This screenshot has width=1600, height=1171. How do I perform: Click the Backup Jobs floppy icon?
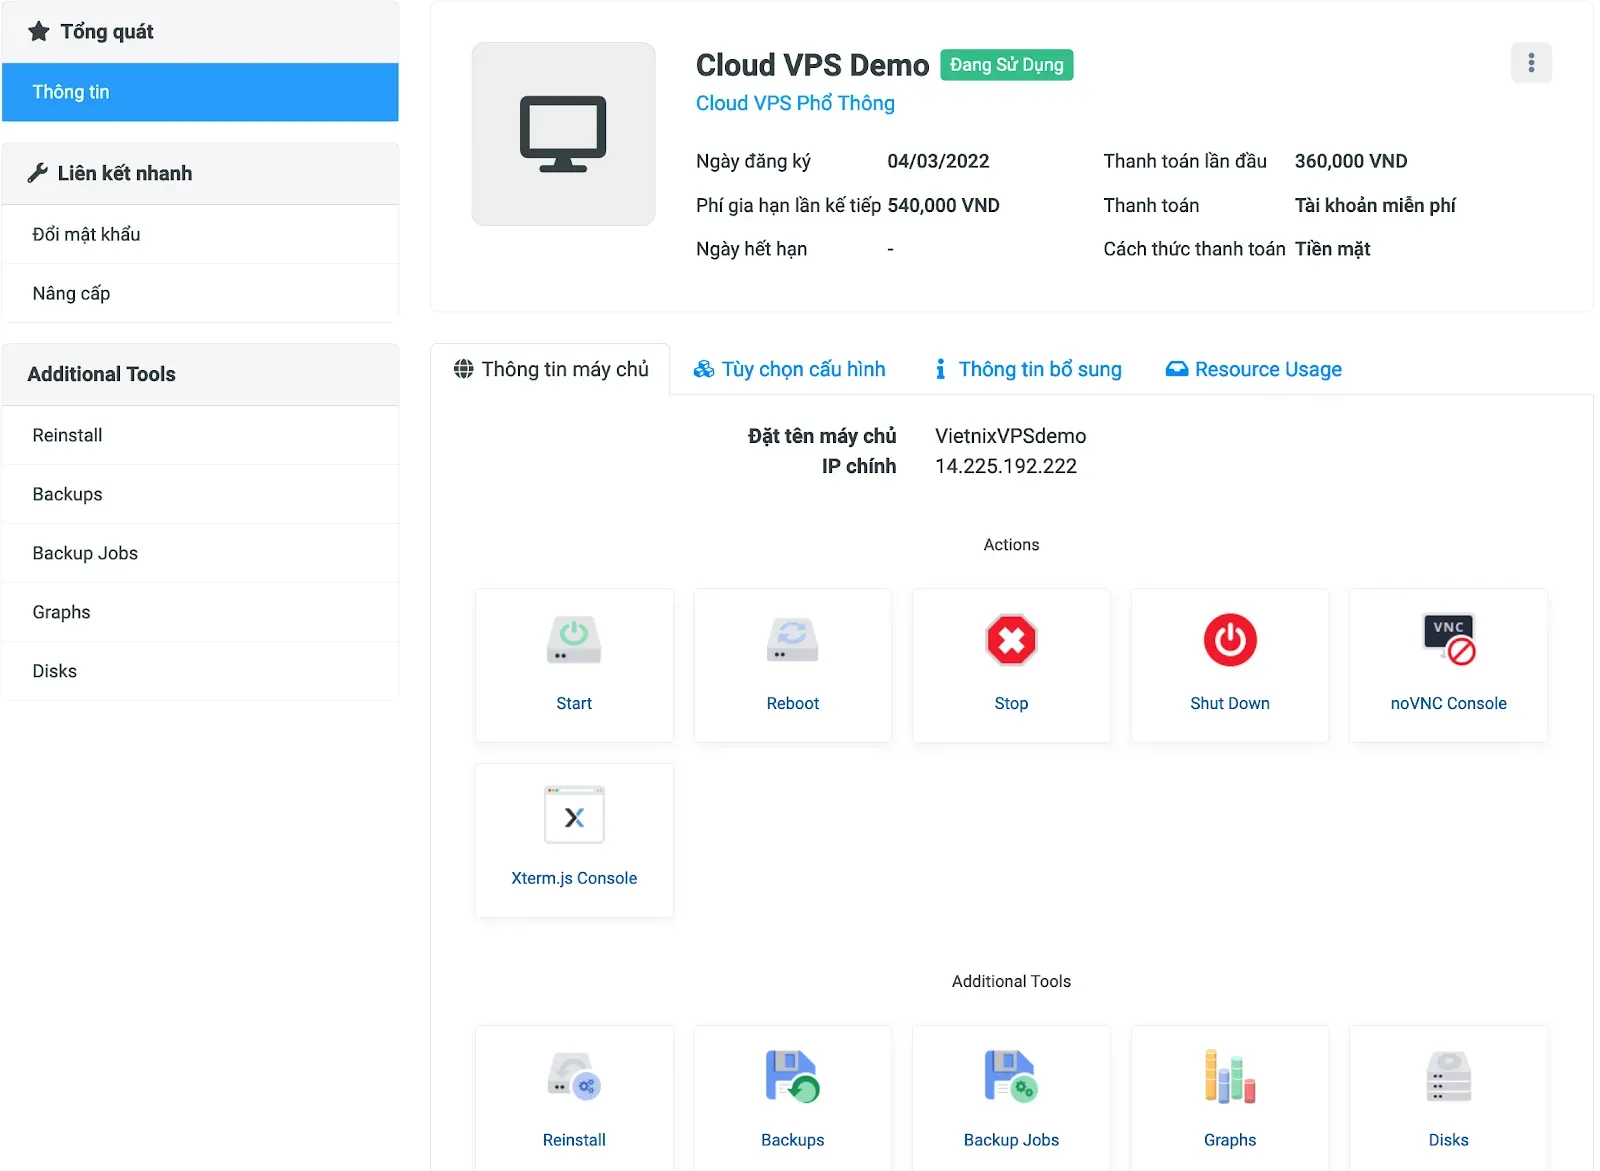1011,1077
